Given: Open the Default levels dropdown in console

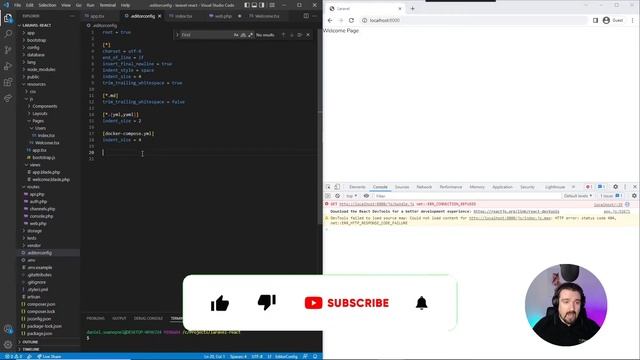Looking at the screenshot, I should point(578,196).
